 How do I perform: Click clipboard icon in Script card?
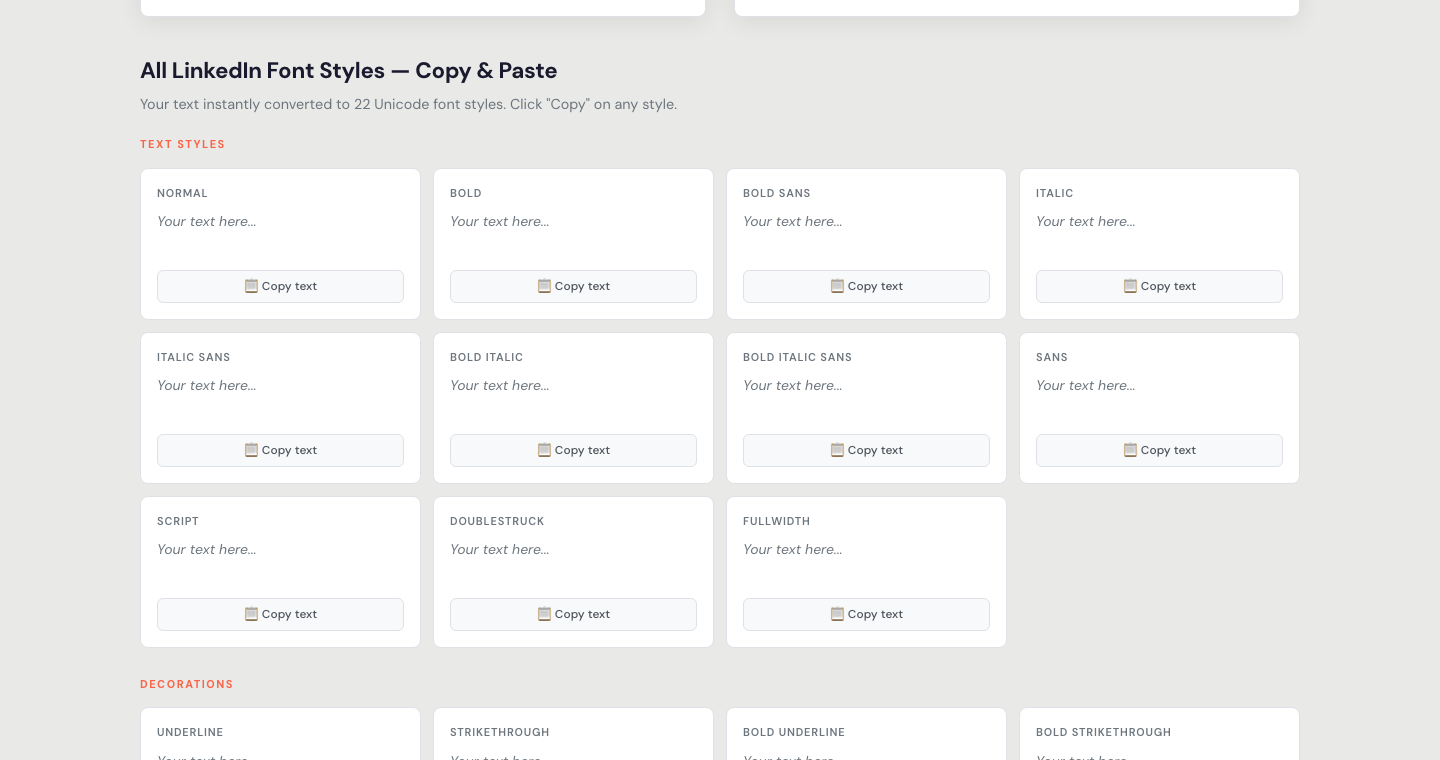coord(251,614)
